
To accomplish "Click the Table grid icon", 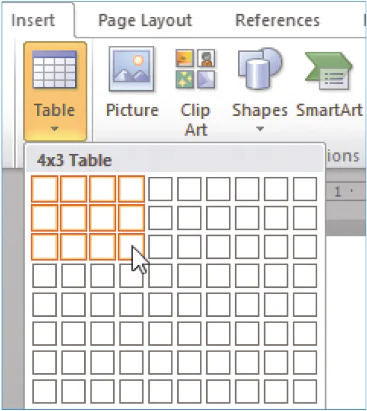I will point(55,69).
